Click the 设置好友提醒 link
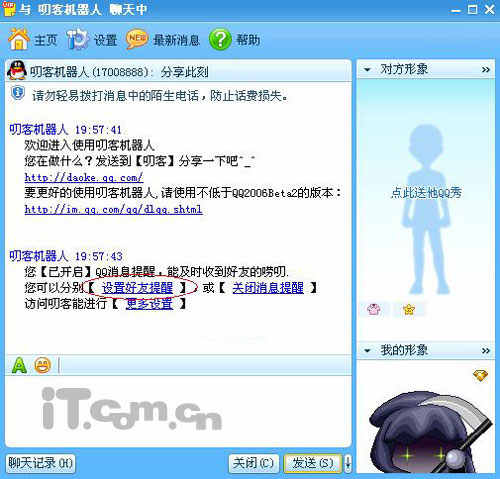500x479 pixels. tap(137, 288)
